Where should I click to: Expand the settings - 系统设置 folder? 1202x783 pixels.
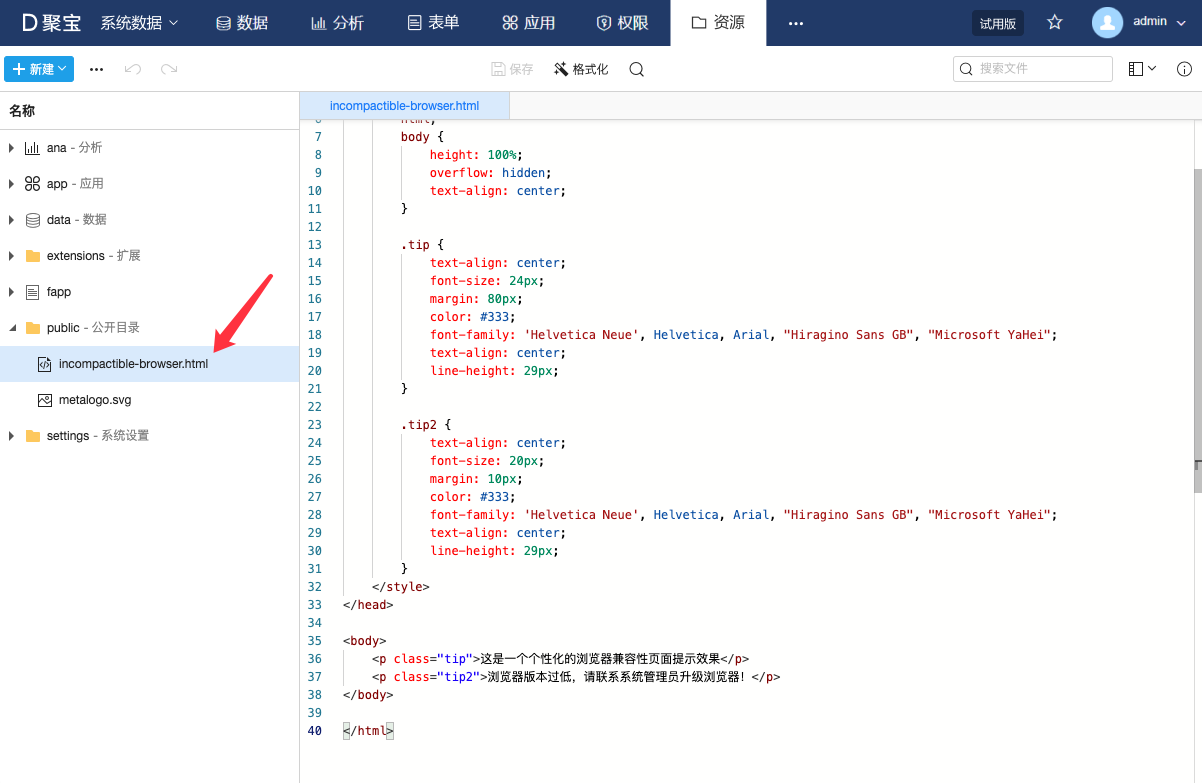pos(11,436)
